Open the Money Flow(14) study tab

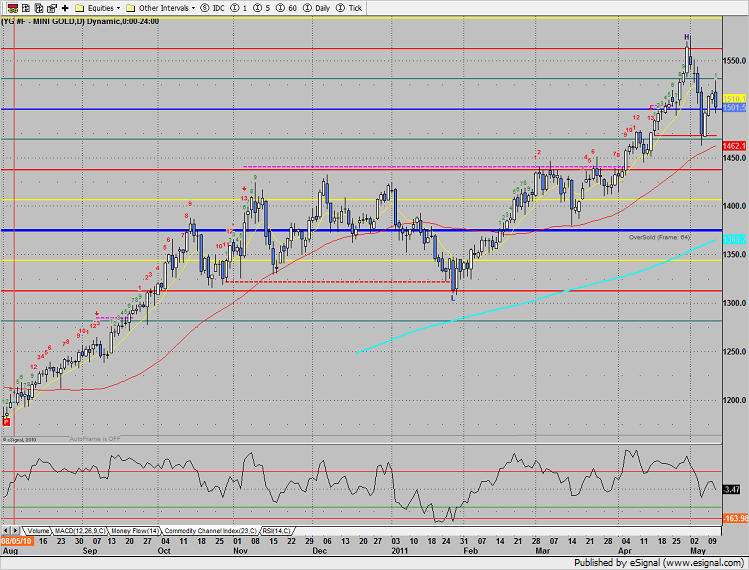[135, 530]
